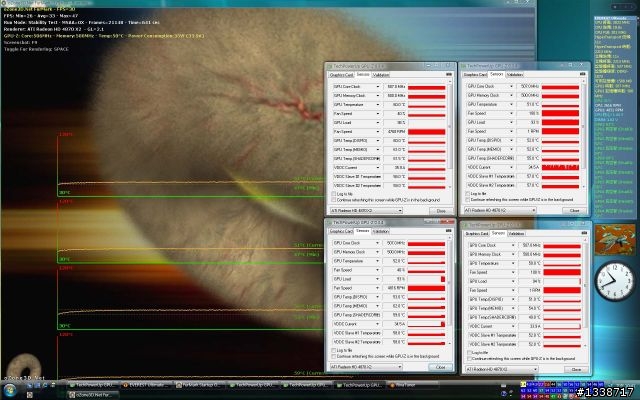
Task: Switch to Validation tab in the upper-left GPU-Z window
Action: point(381,75)
